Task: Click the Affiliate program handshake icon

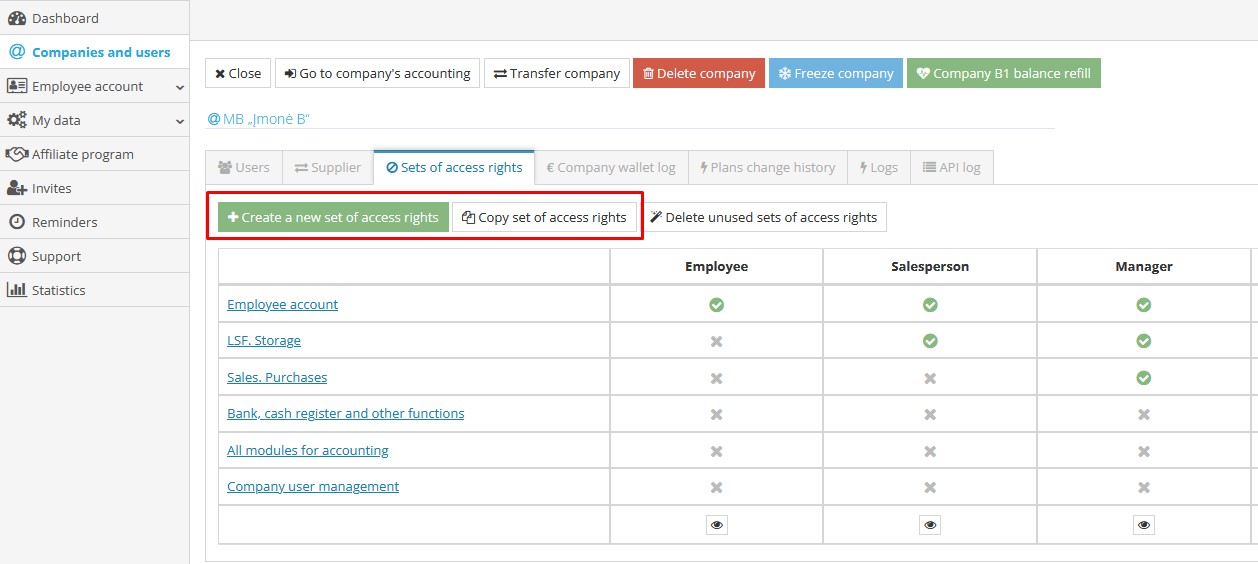Action: point(16,154)
